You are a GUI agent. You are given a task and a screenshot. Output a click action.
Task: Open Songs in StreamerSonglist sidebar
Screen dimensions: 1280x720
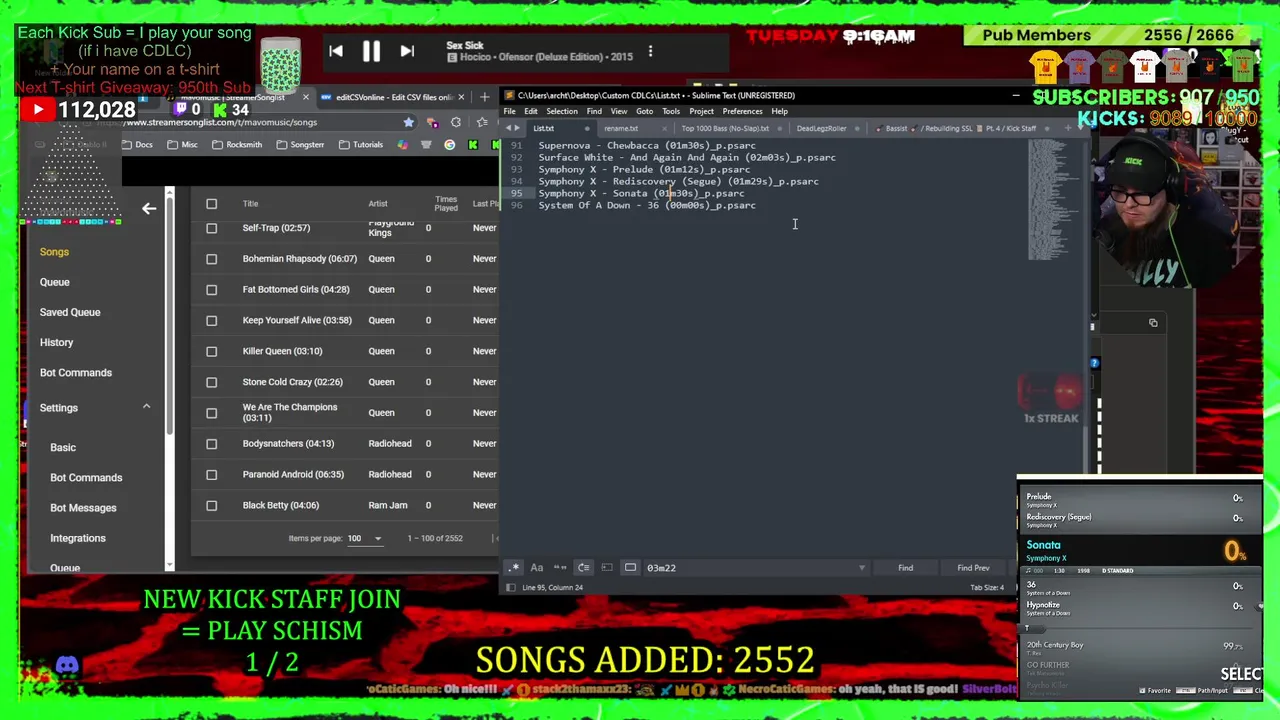pyautogui.click(x=54, y=252)
